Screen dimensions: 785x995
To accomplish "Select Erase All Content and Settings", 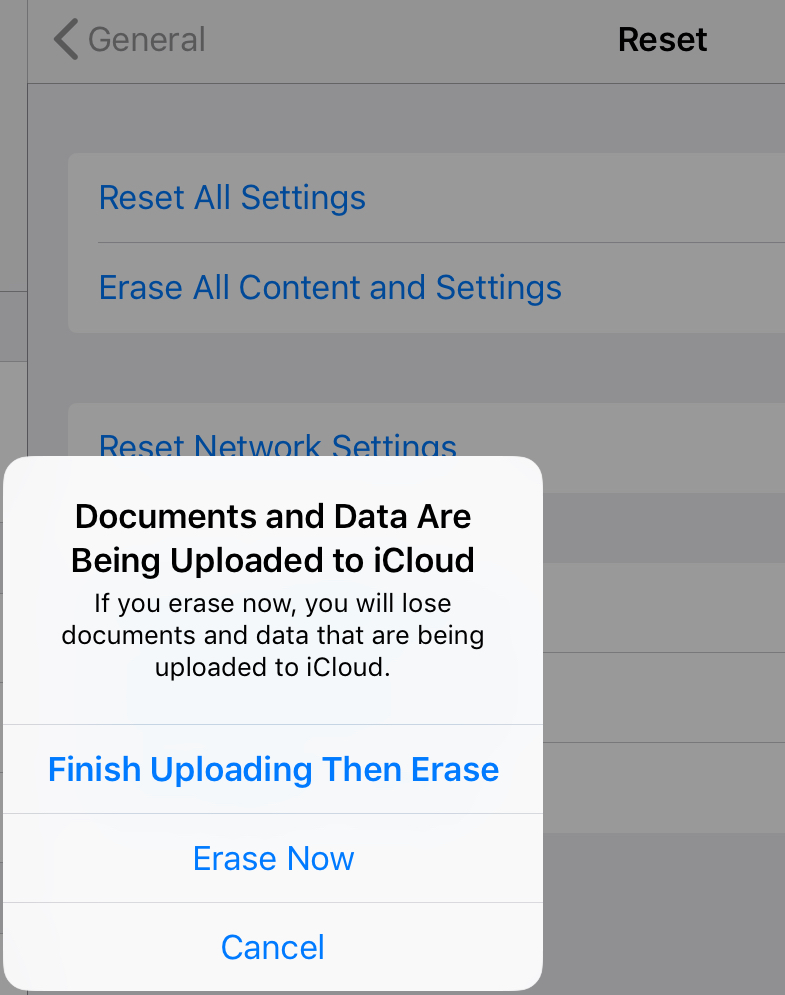I will pyautogui.click(x=330, y=287).
